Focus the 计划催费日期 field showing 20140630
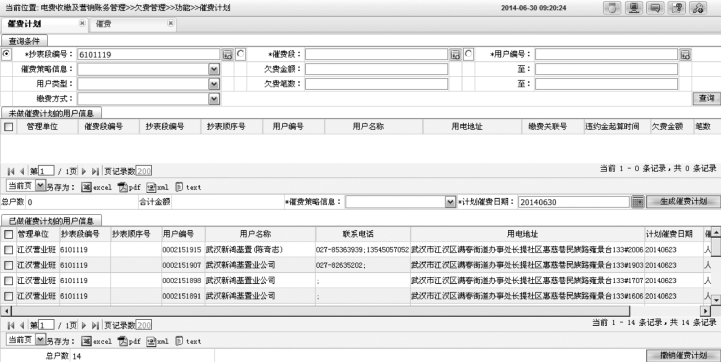721x362 pixels. (574, 202)
